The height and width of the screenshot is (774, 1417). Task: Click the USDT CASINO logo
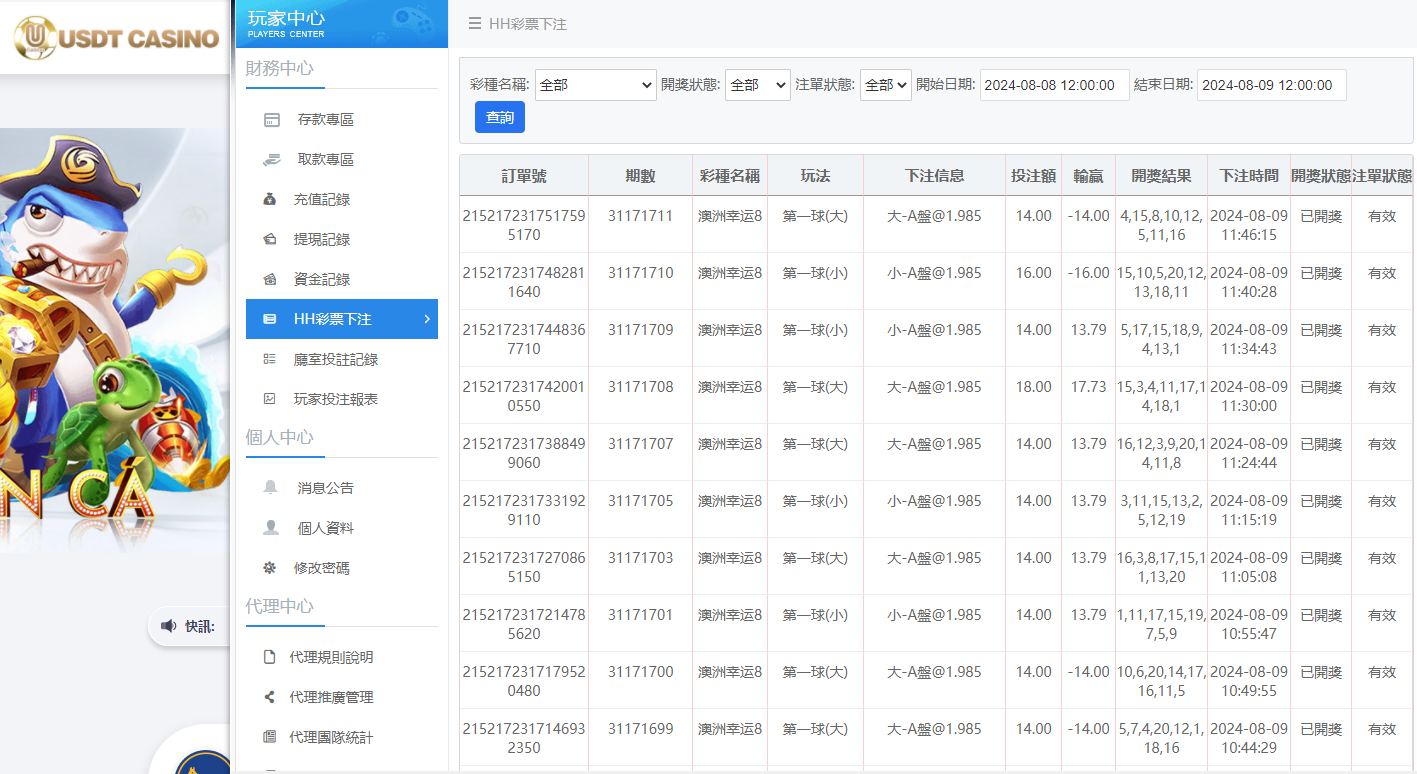(113, 38)
